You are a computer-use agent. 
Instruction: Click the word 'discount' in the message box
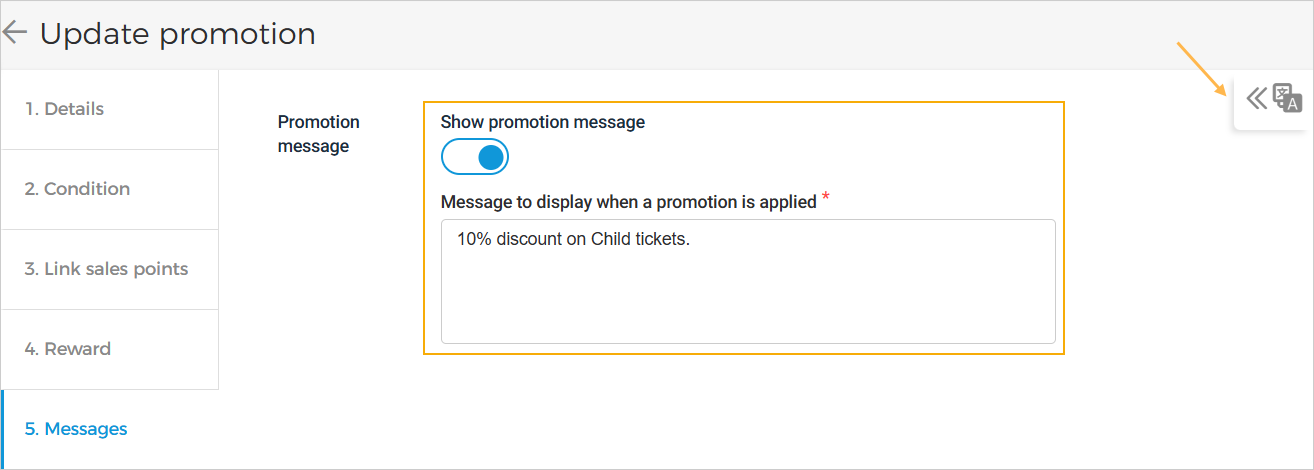[530, 240]
